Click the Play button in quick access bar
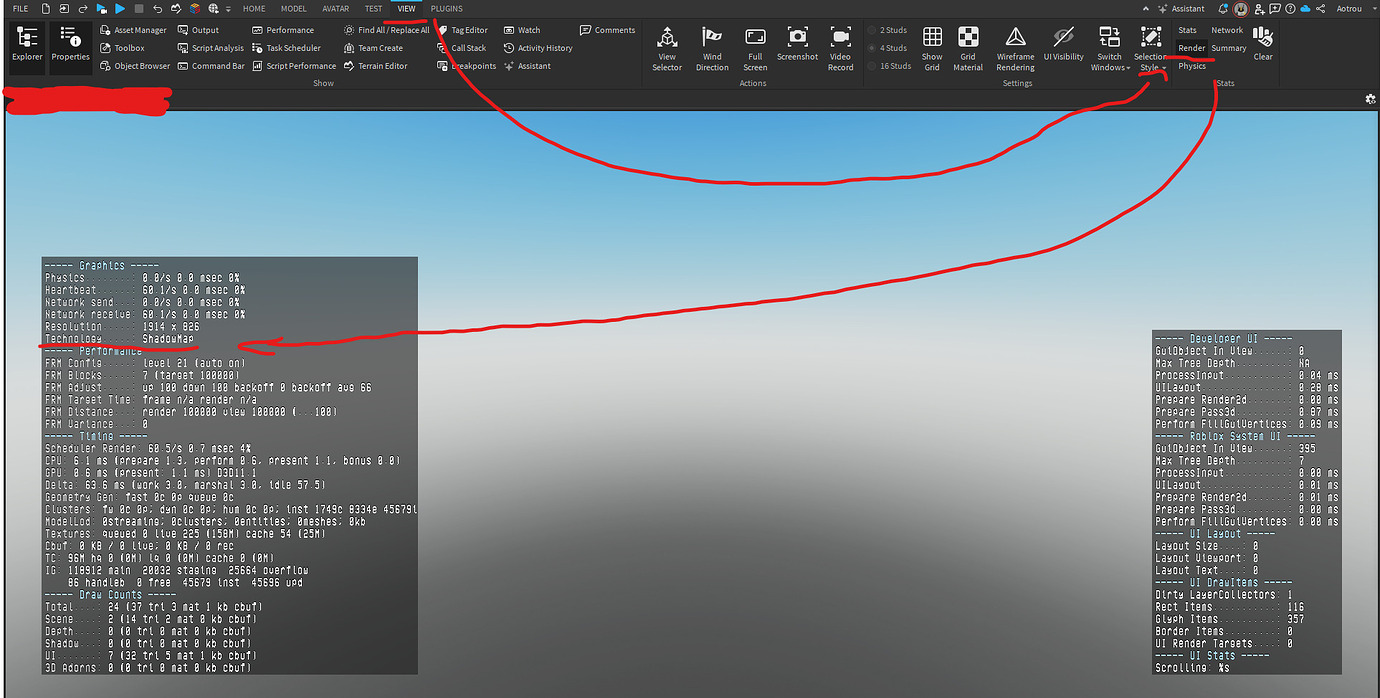 coord(120,8)
